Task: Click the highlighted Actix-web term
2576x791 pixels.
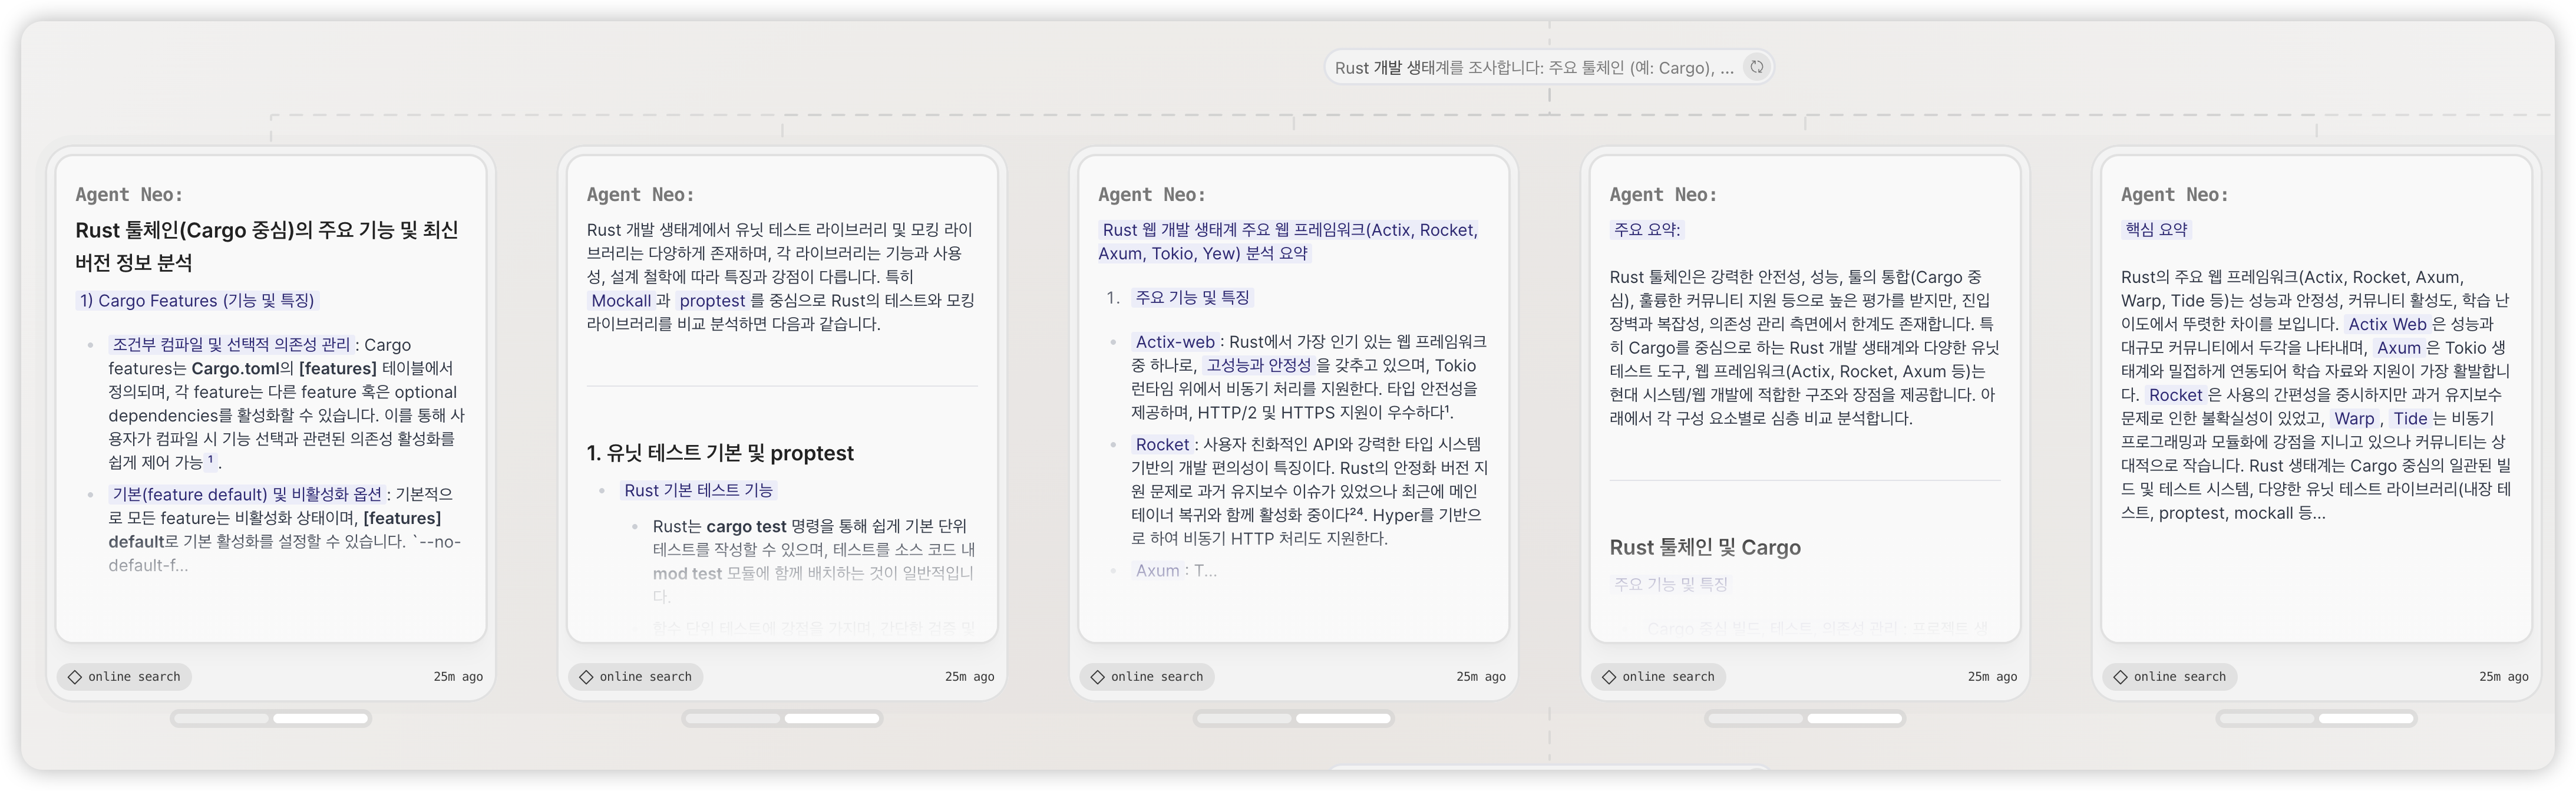Action: click(1175, 342)
